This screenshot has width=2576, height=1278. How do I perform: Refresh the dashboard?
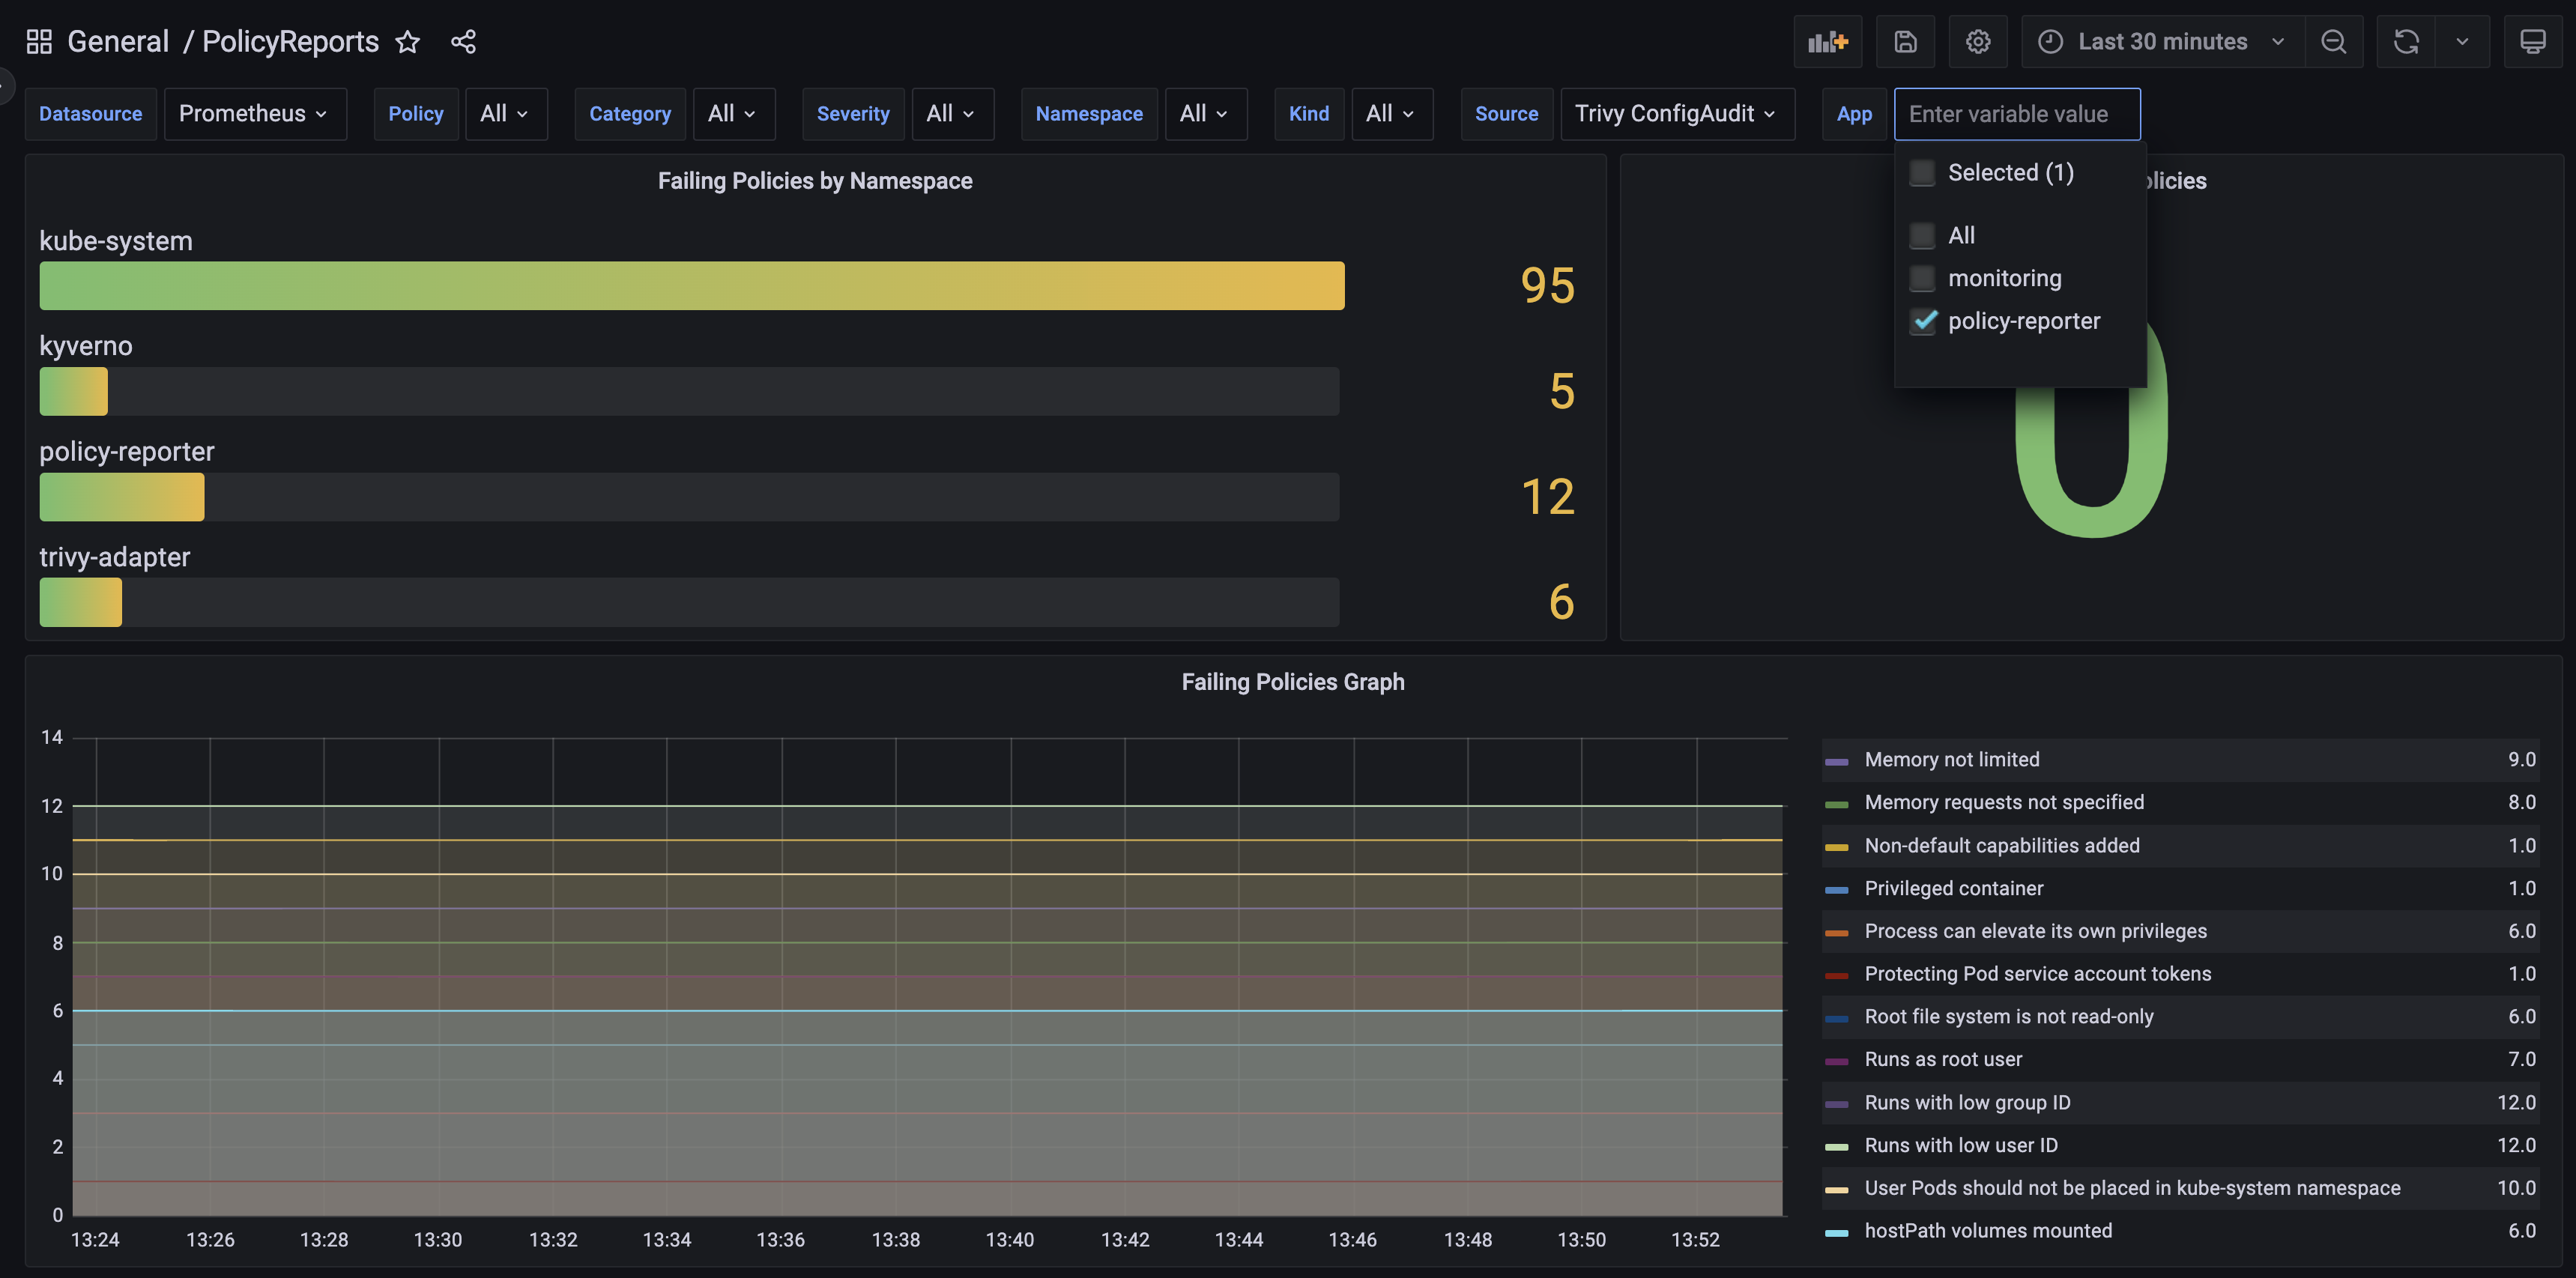click(x=2405, y=41)
